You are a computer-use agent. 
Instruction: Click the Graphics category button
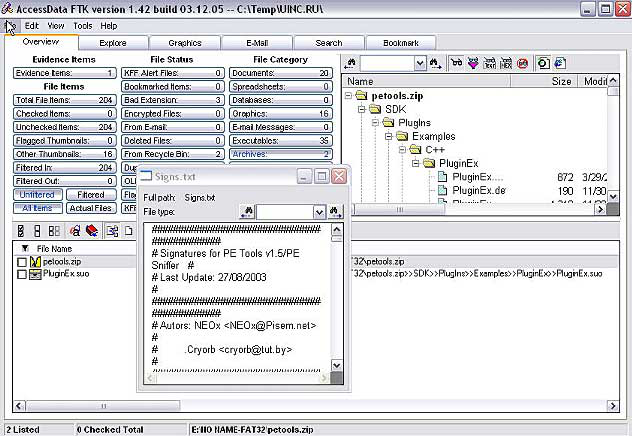pos(281,114)
